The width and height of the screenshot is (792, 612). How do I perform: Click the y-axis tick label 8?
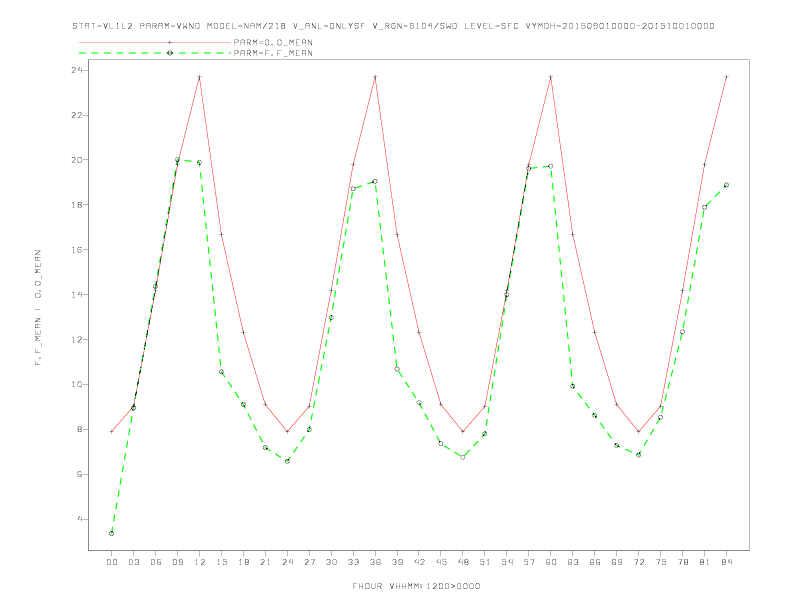click(x=79, y=430)
